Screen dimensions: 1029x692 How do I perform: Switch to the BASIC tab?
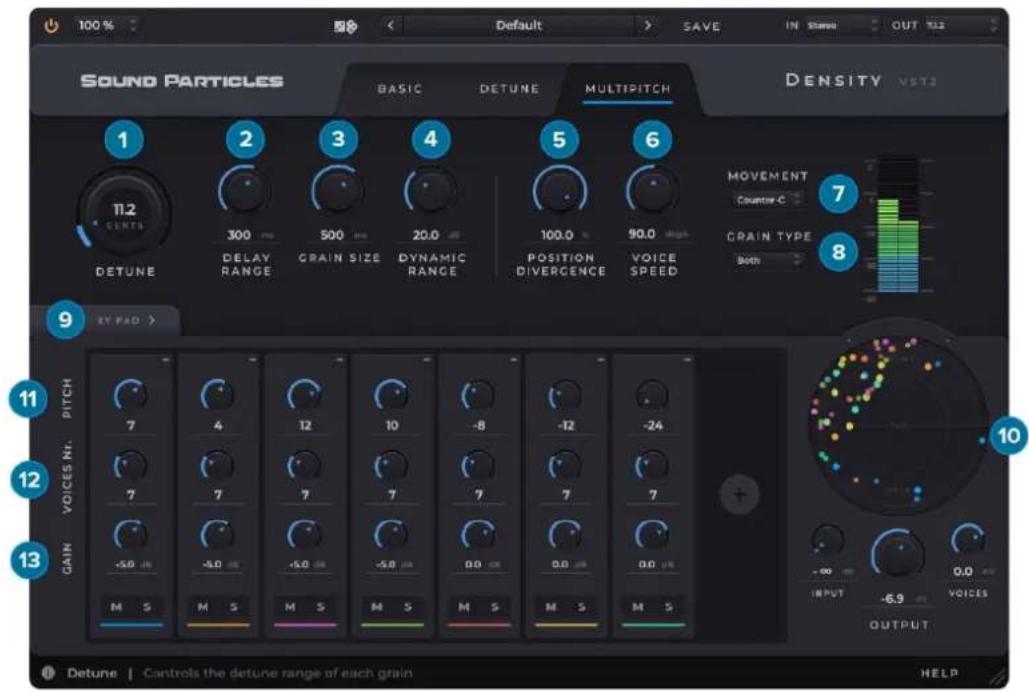coord(400,89)
